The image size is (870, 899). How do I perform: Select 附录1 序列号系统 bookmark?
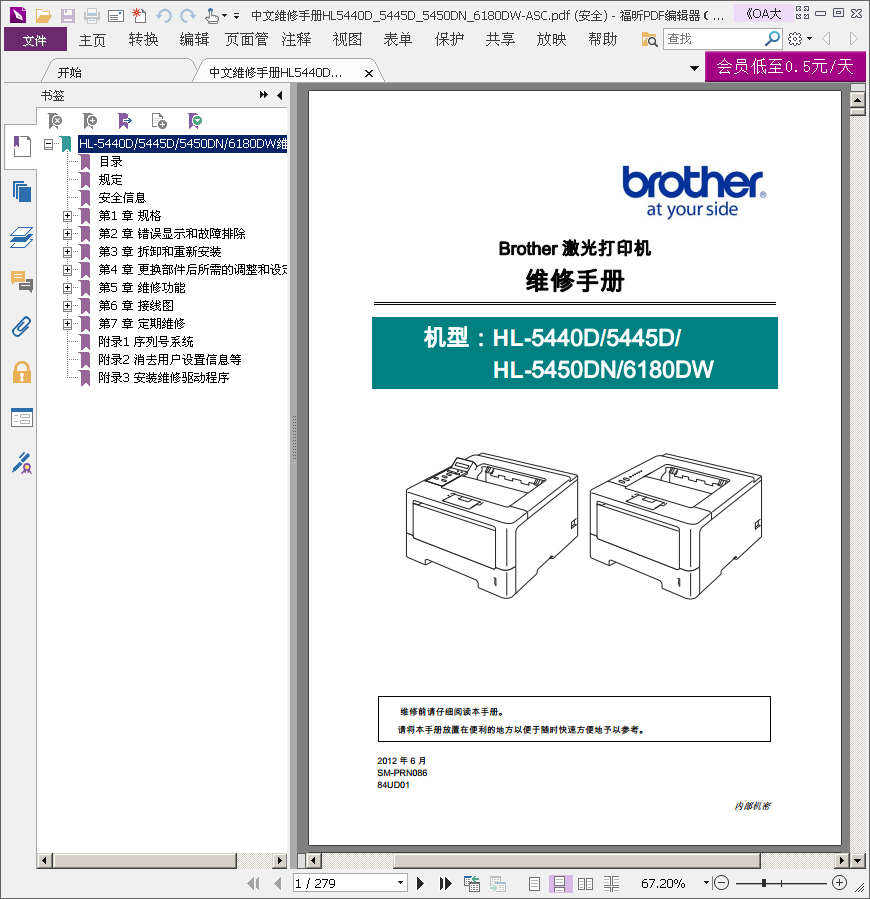click(x=146, y=342)
